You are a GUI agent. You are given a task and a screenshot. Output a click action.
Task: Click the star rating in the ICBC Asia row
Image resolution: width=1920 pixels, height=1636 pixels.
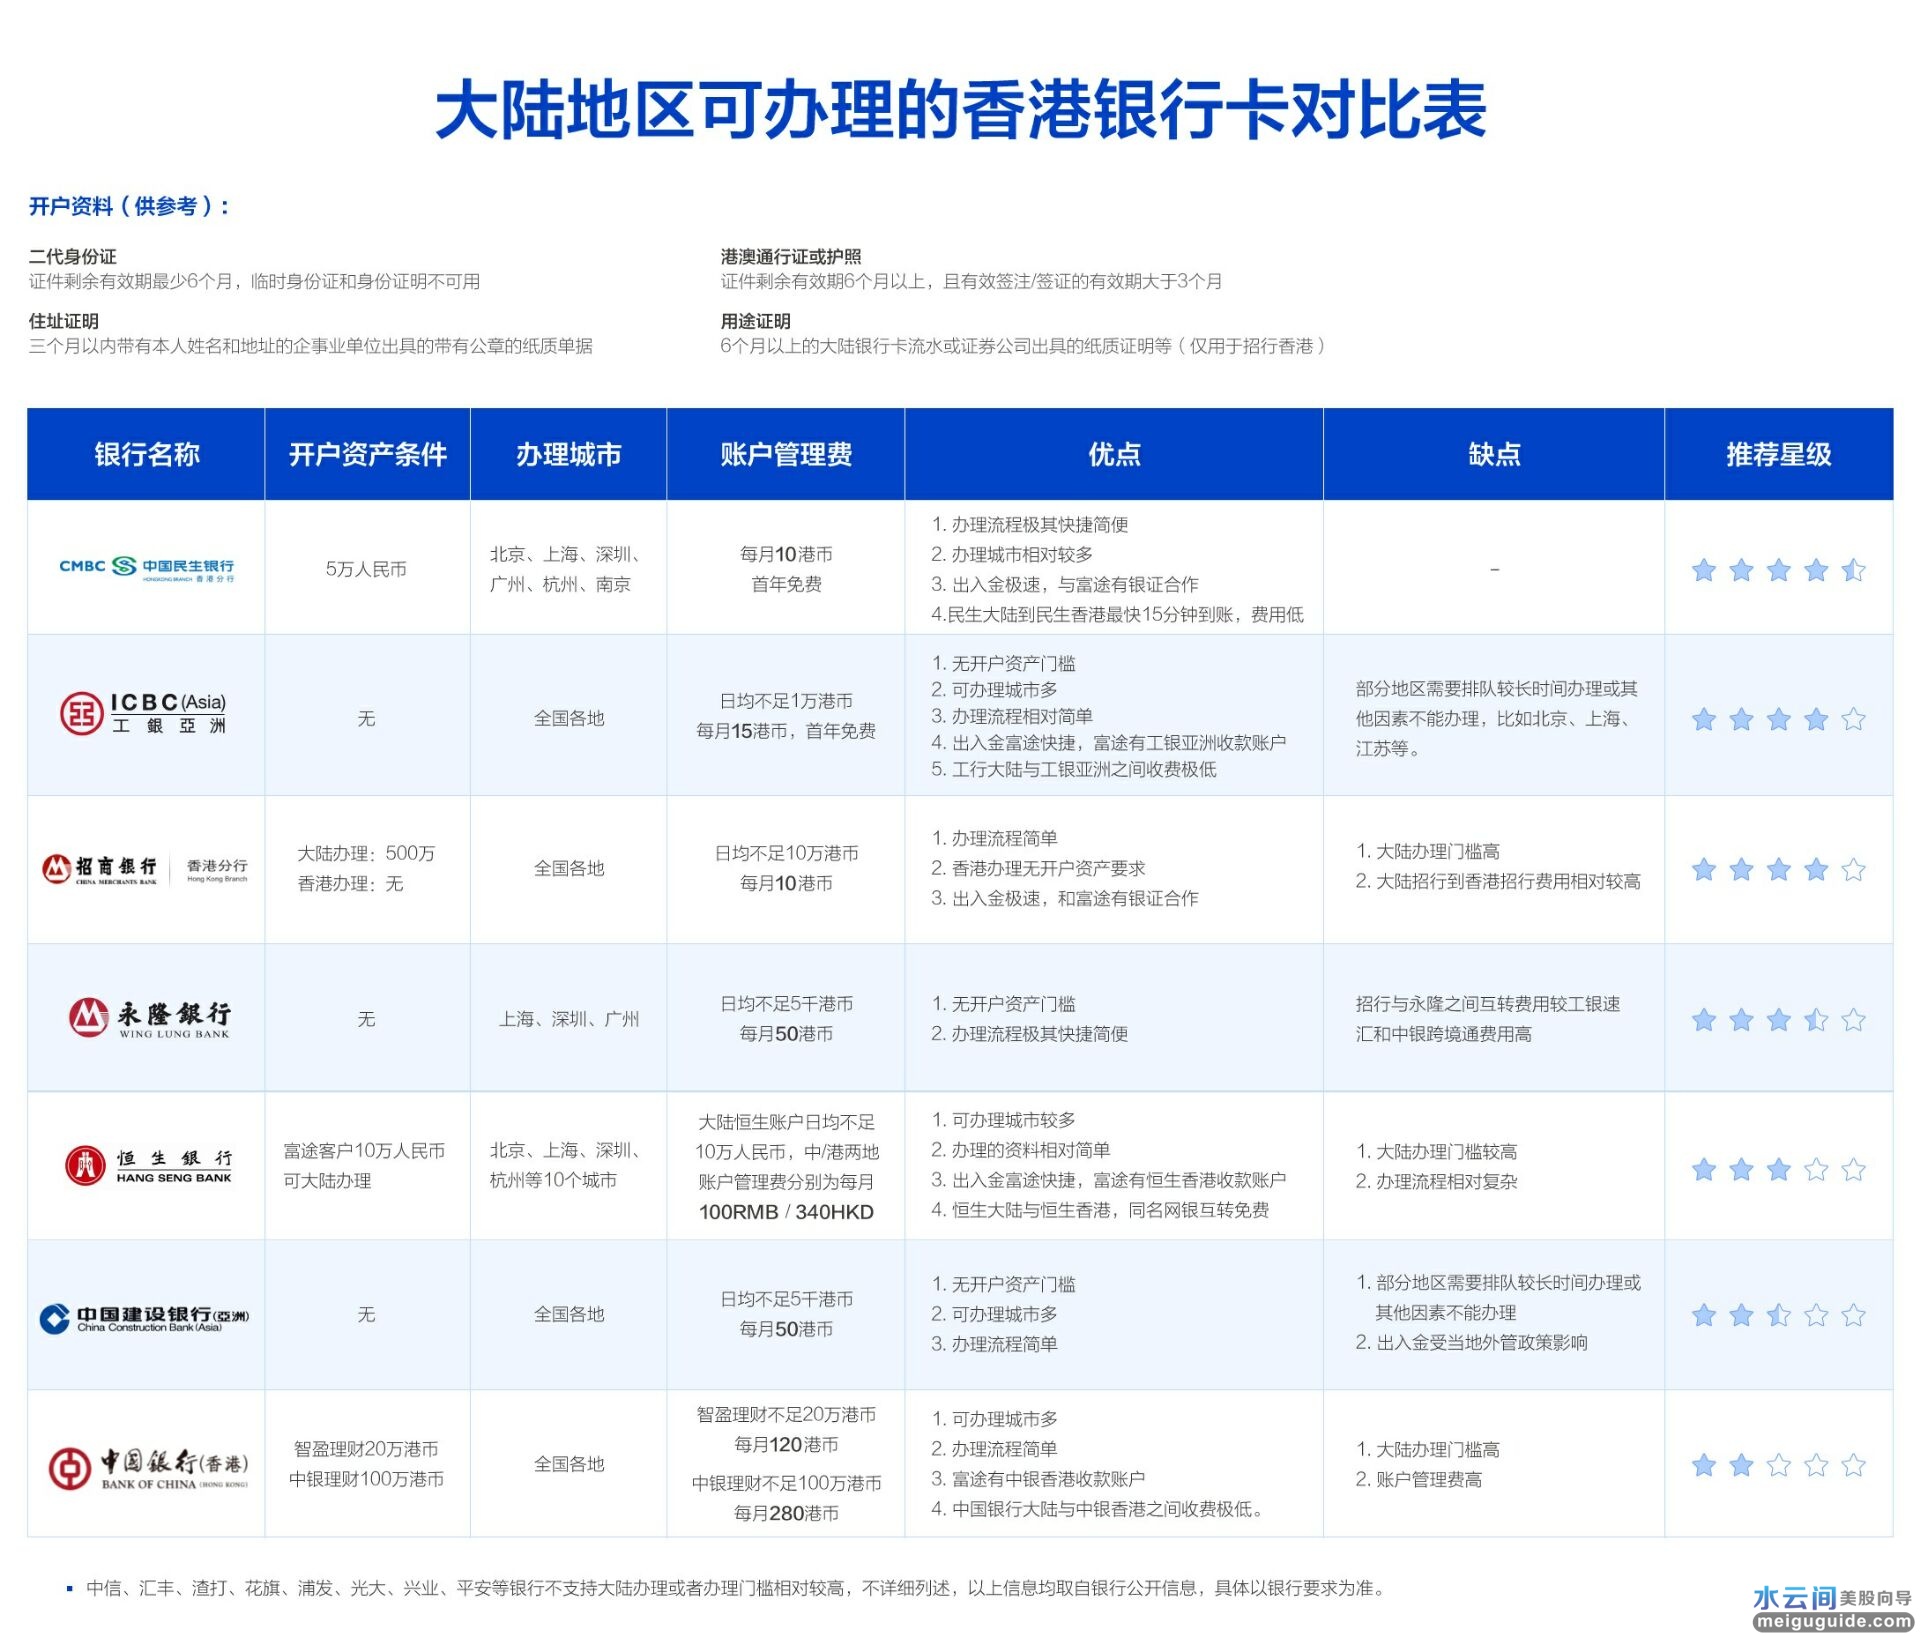pos(1778,719)
